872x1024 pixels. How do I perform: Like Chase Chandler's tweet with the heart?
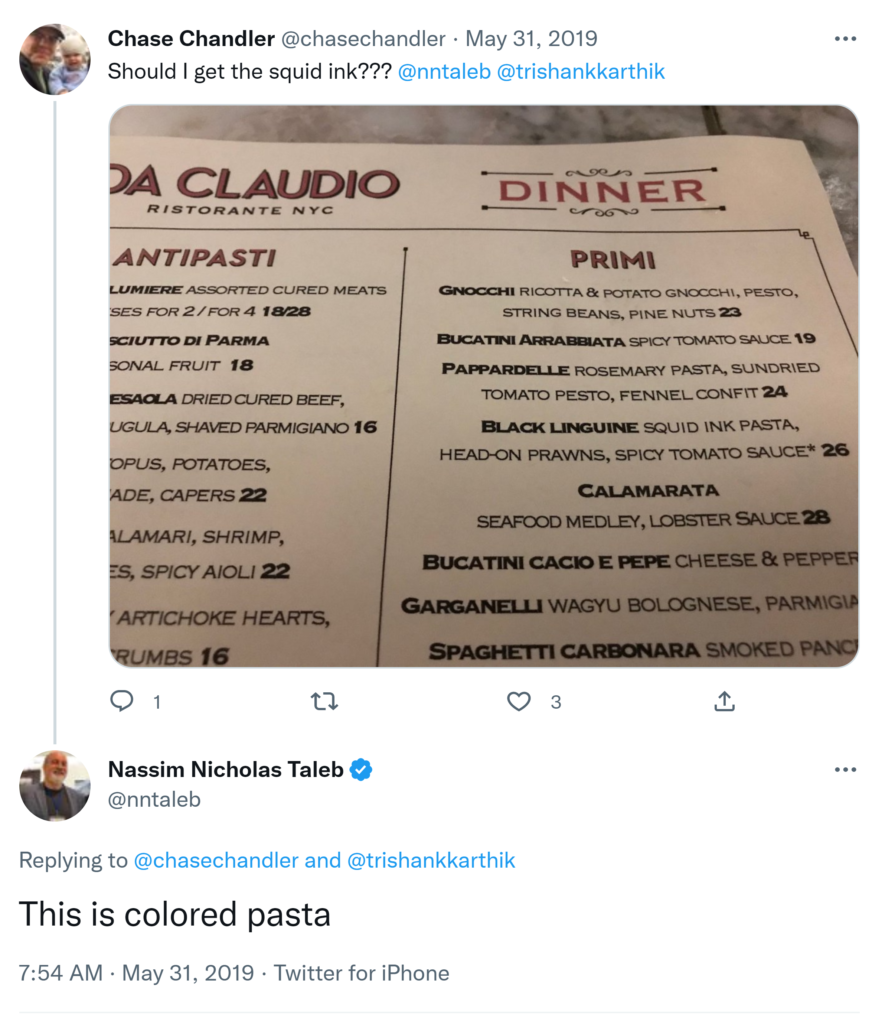click(x=519, y=701)
